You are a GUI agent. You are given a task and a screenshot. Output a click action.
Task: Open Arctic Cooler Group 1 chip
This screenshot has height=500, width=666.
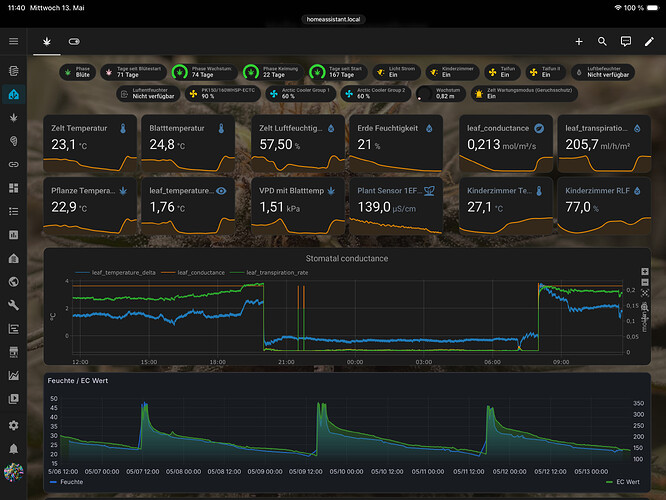pos(300,93)
